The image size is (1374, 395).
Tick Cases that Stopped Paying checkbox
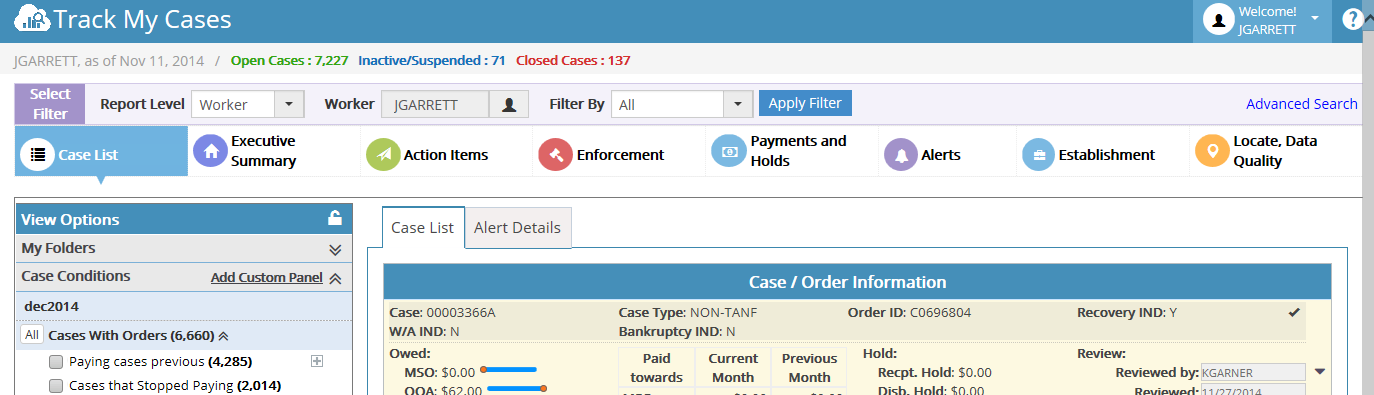[56, 385]
